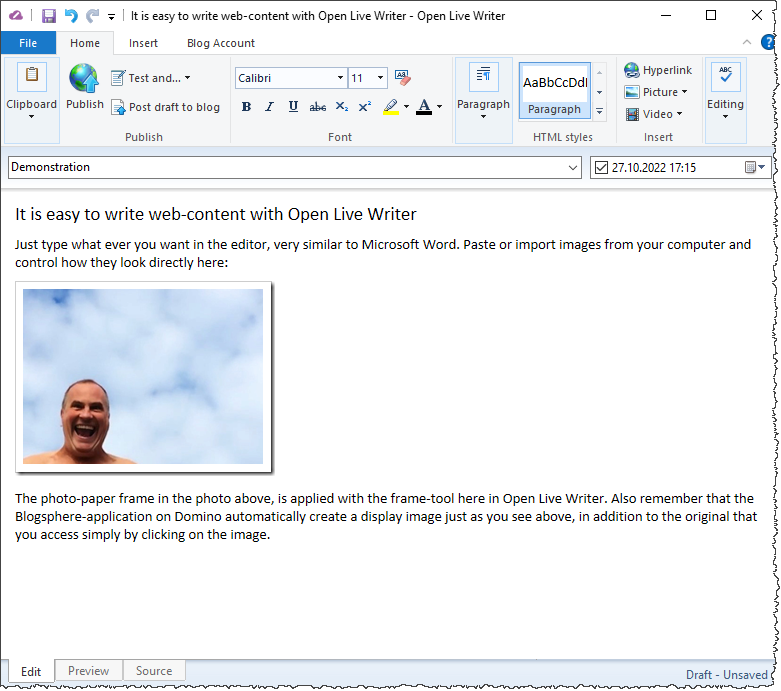The image size is (781, 691).
Task: Toggle Underline formatting
Action: pos(293,107)
